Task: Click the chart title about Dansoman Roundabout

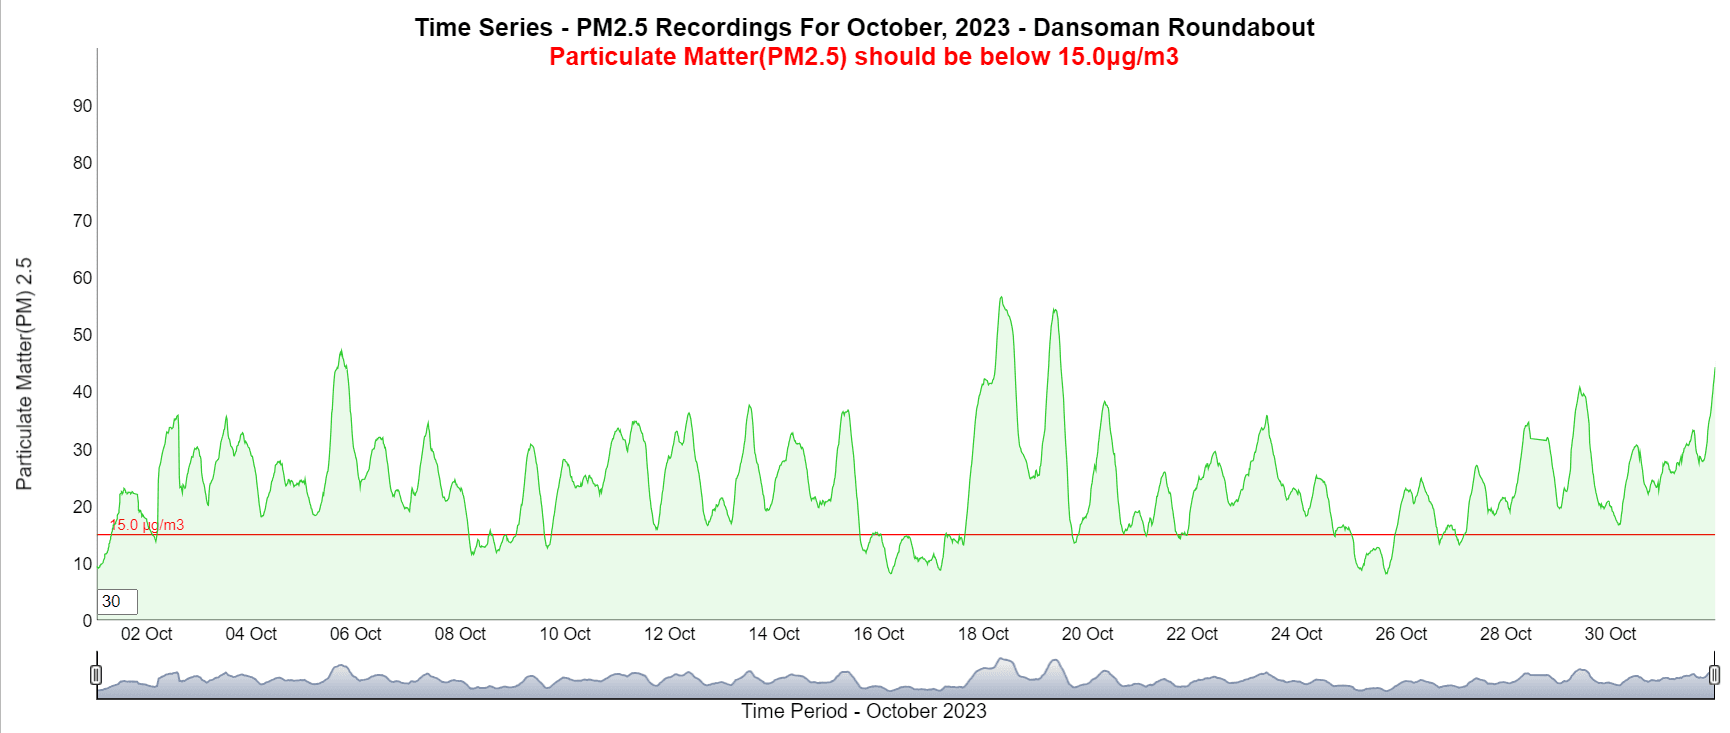Action: coord(864,27)
